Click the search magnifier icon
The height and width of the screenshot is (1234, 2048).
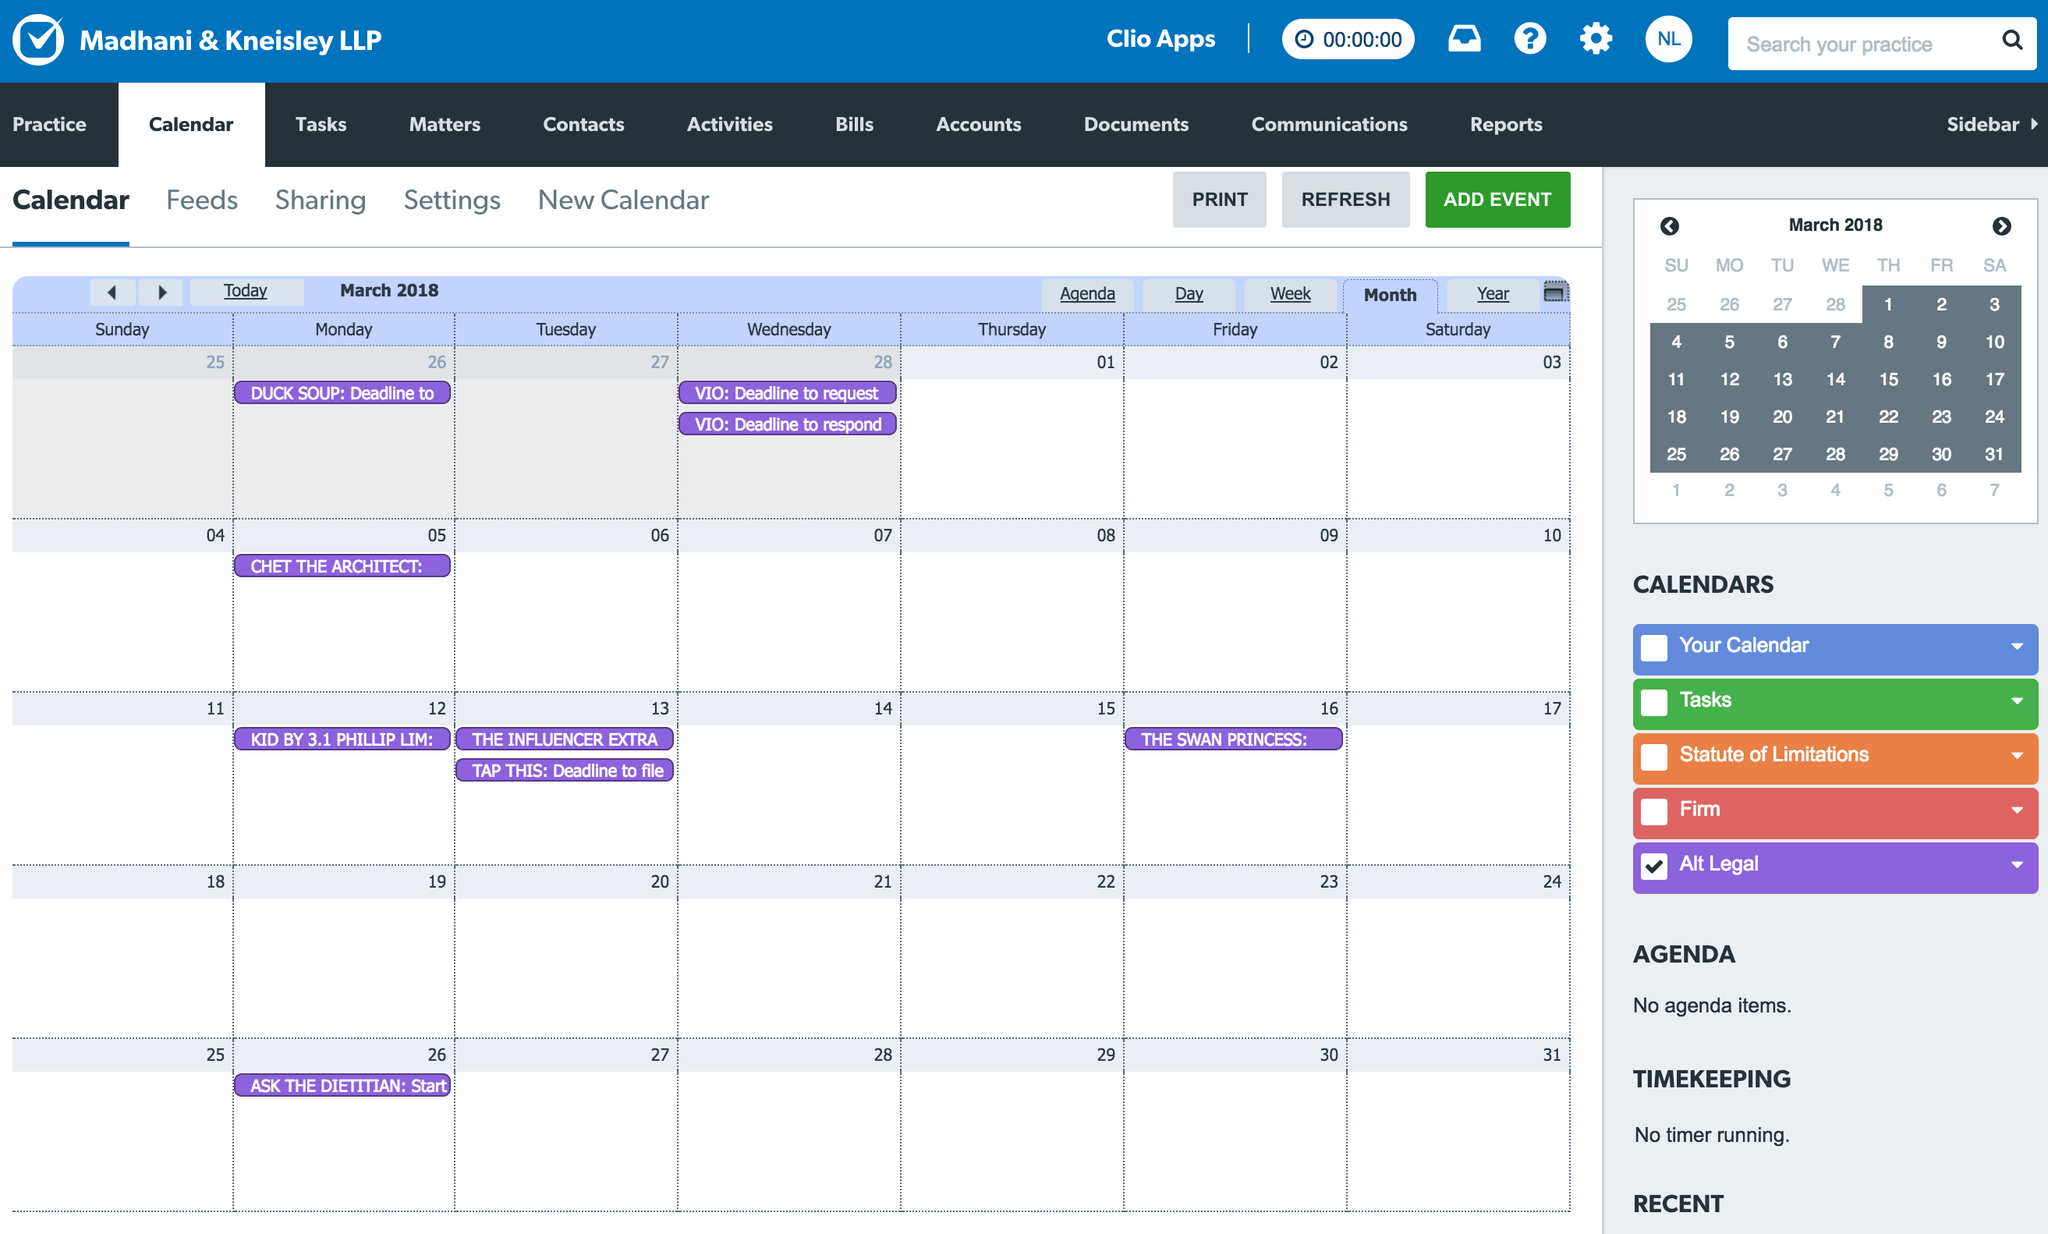pyautogui.click(x=2012, y=41)
